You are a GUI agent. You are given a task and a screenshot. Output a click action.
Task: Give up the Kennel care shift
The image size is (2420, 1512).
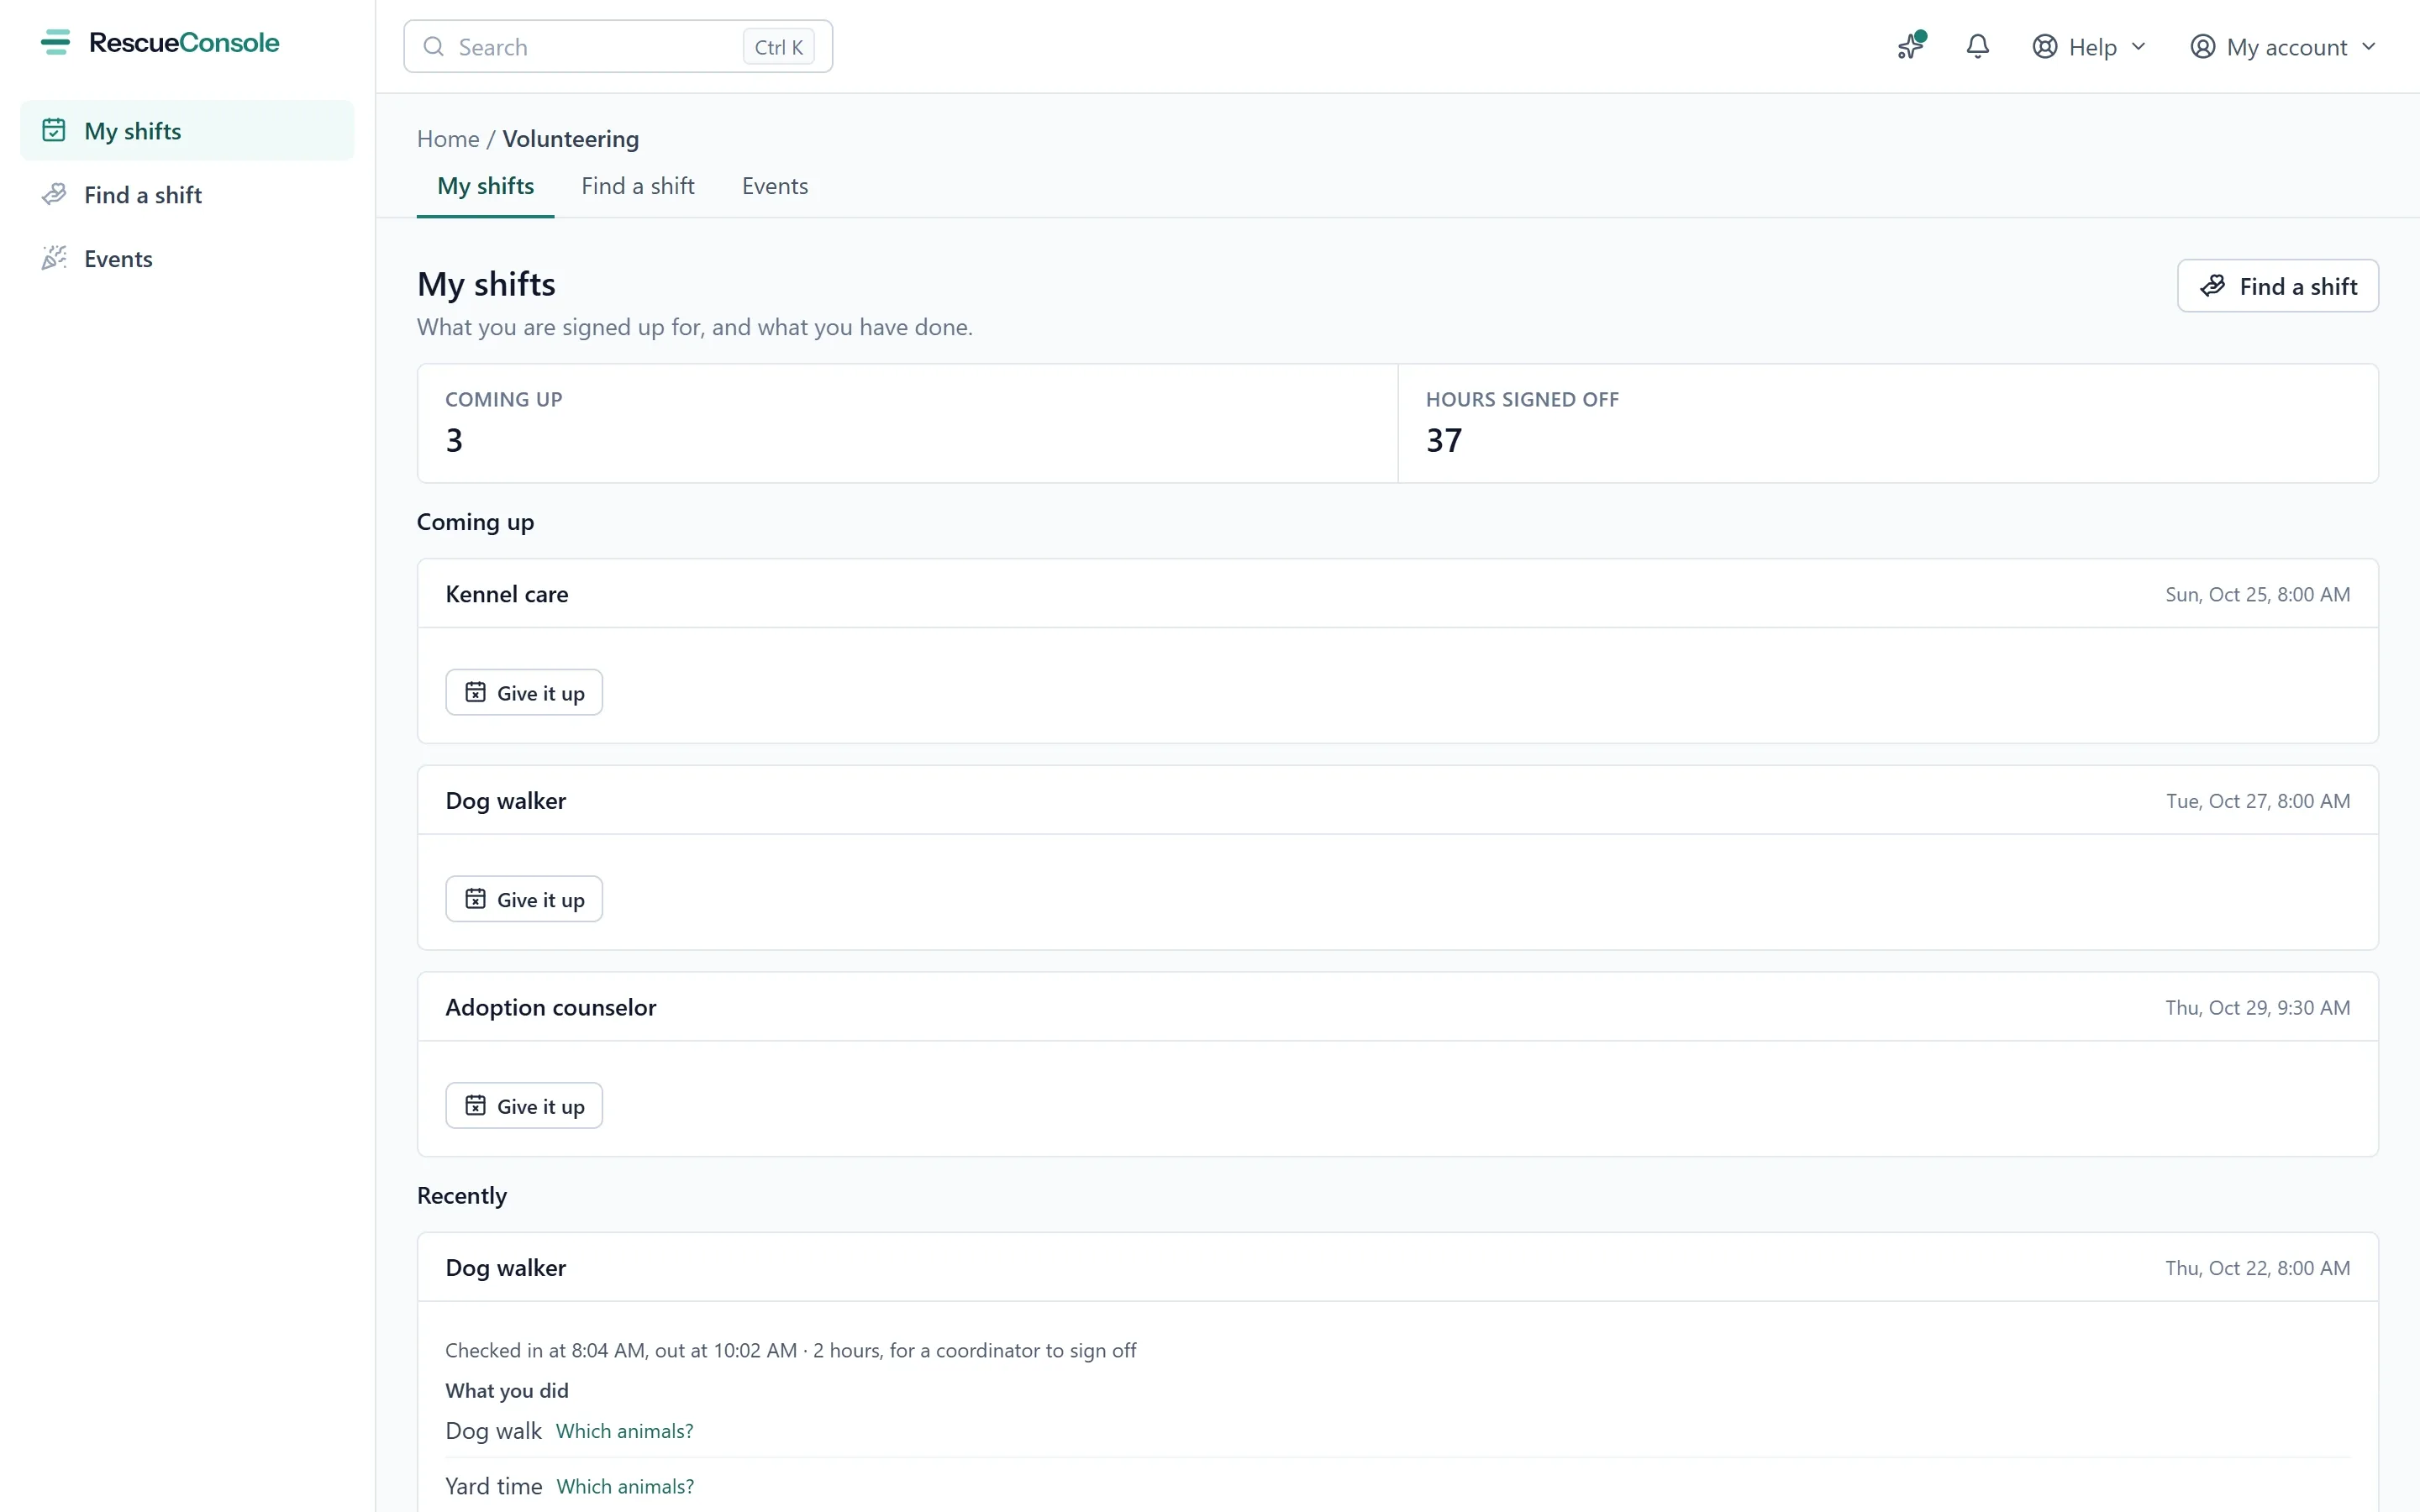tap(524, 693)
